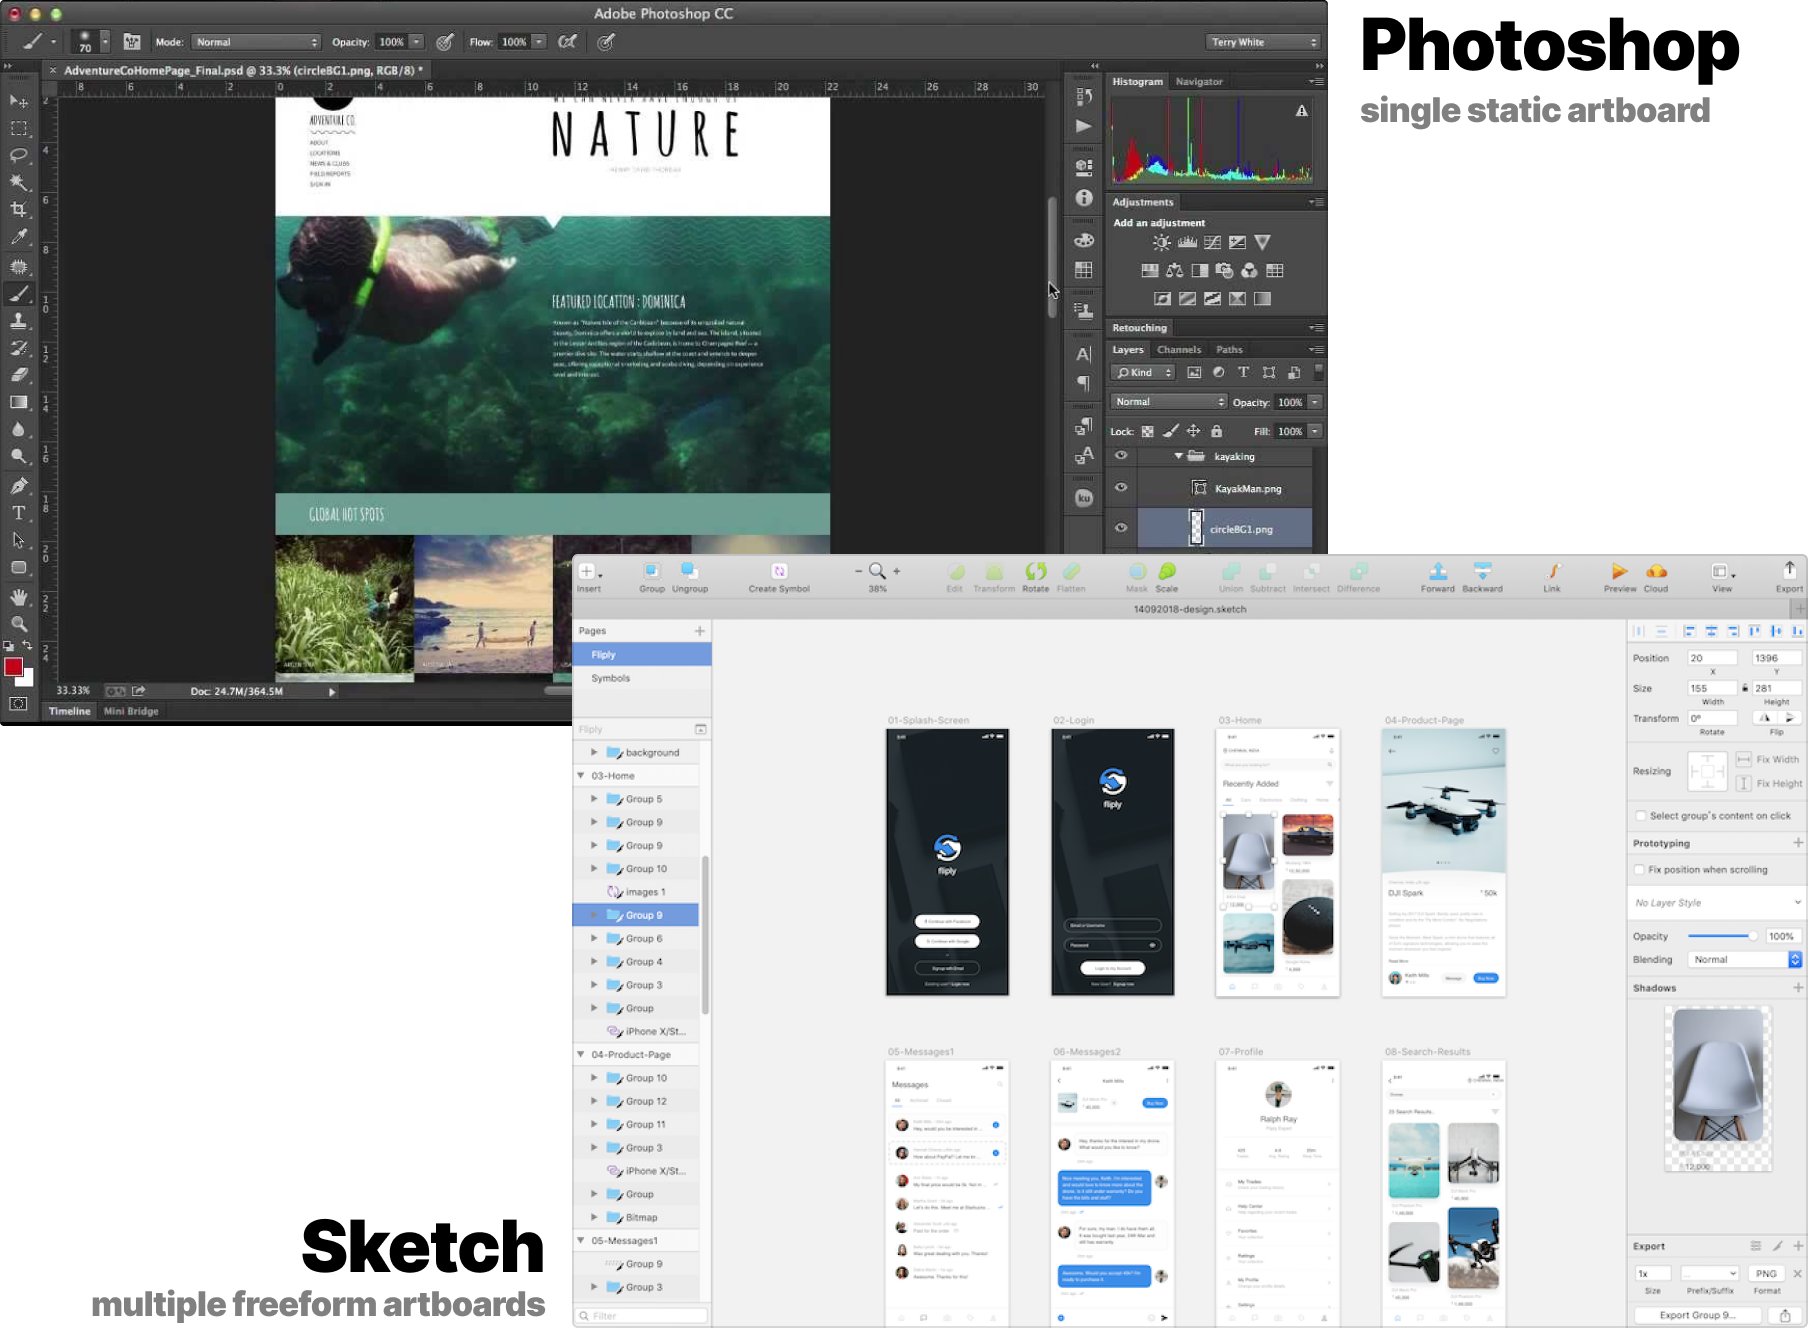
Task: Add a Color Balance adjustment in Photoshop
Action: pos(1175,271)
